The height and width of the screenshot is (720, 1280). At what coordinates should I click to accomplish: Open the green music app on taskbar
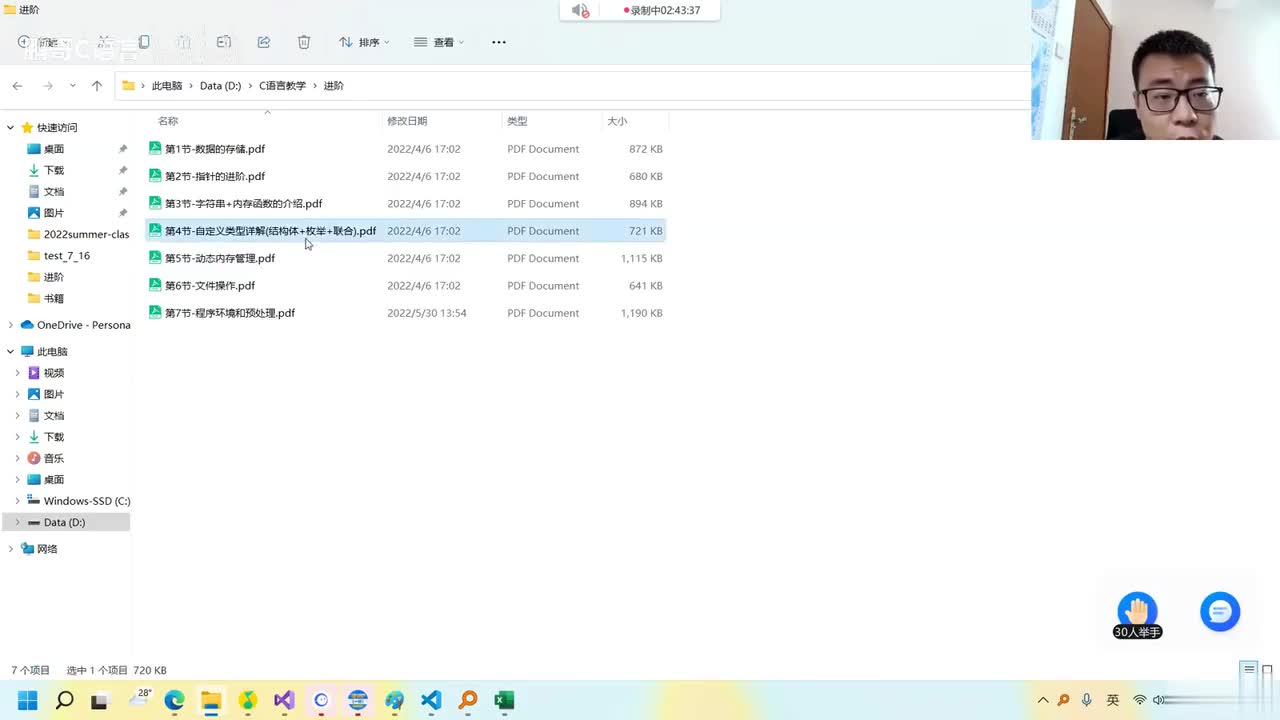tap(248, 700)
